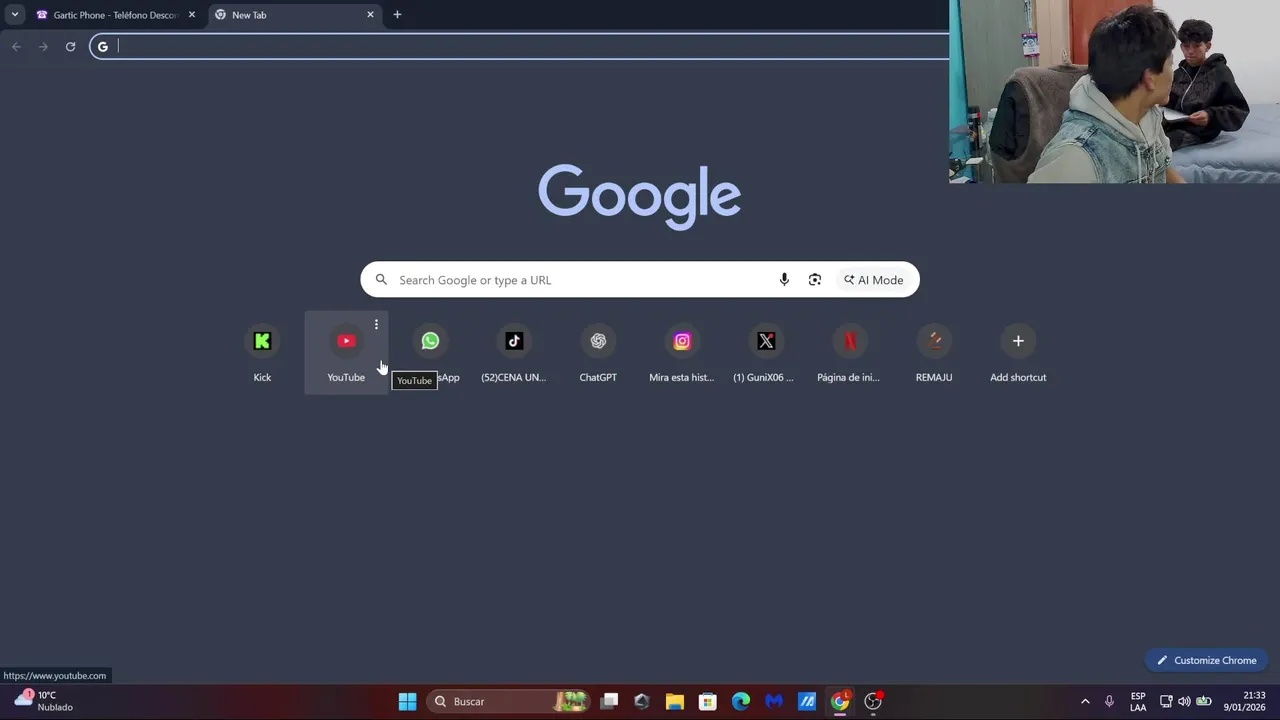1280x720 pixels.
Task: Open ESP LAA language switcher
Action: [x=1138, y=701]
